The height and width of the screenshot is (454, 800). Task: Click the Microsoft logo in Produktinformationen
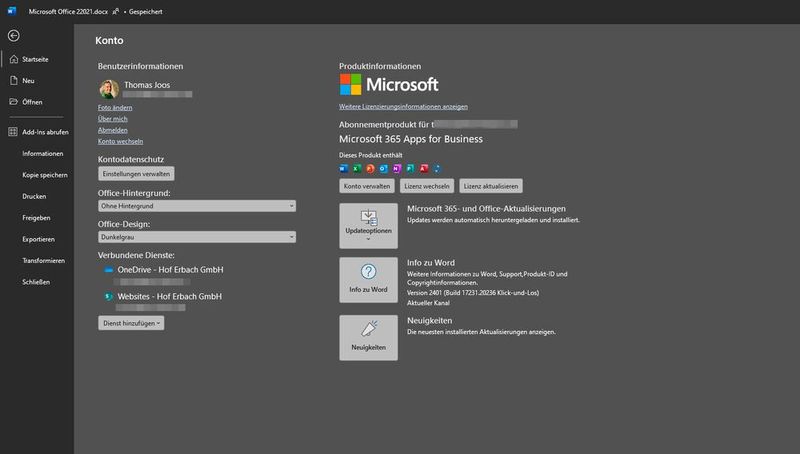click(389, 85)
